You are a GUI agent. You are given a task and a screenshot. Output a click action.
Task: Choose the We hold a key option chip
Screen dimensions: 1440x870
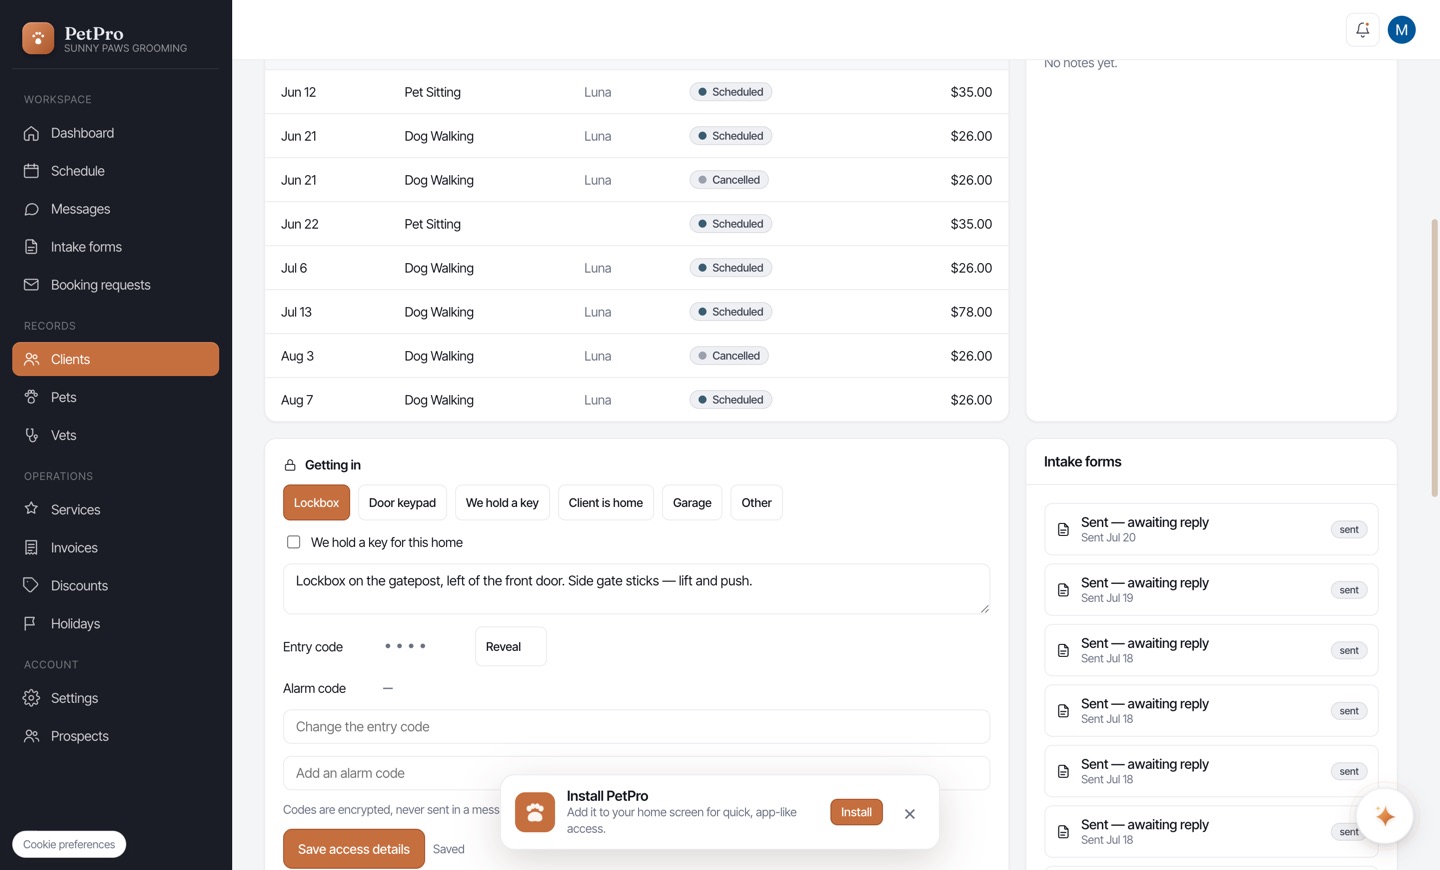[x=502, y=503]
